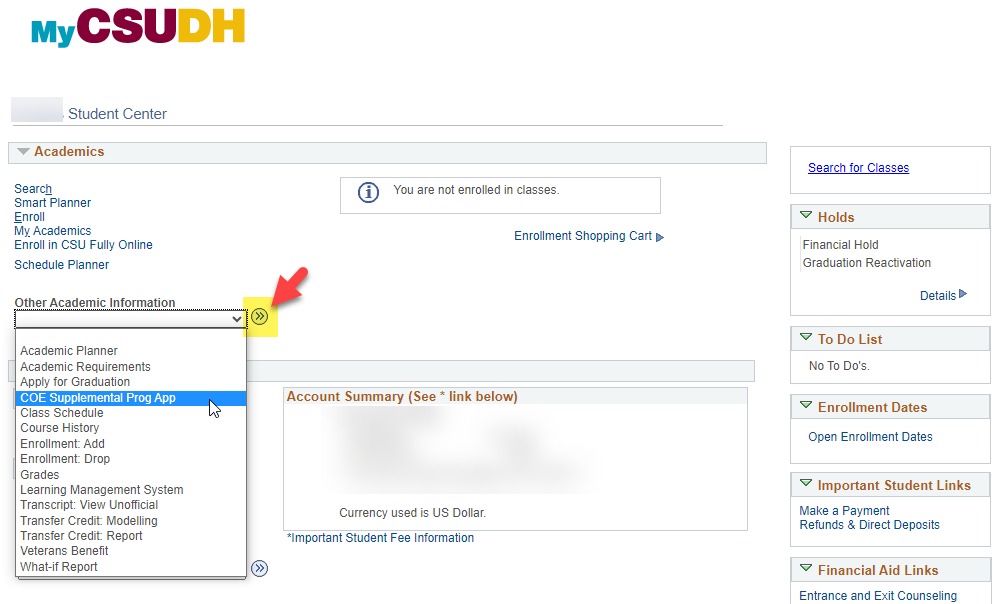Select the blank first dropdown option
Screen dimensions: 1008x604
click(130, 336)
